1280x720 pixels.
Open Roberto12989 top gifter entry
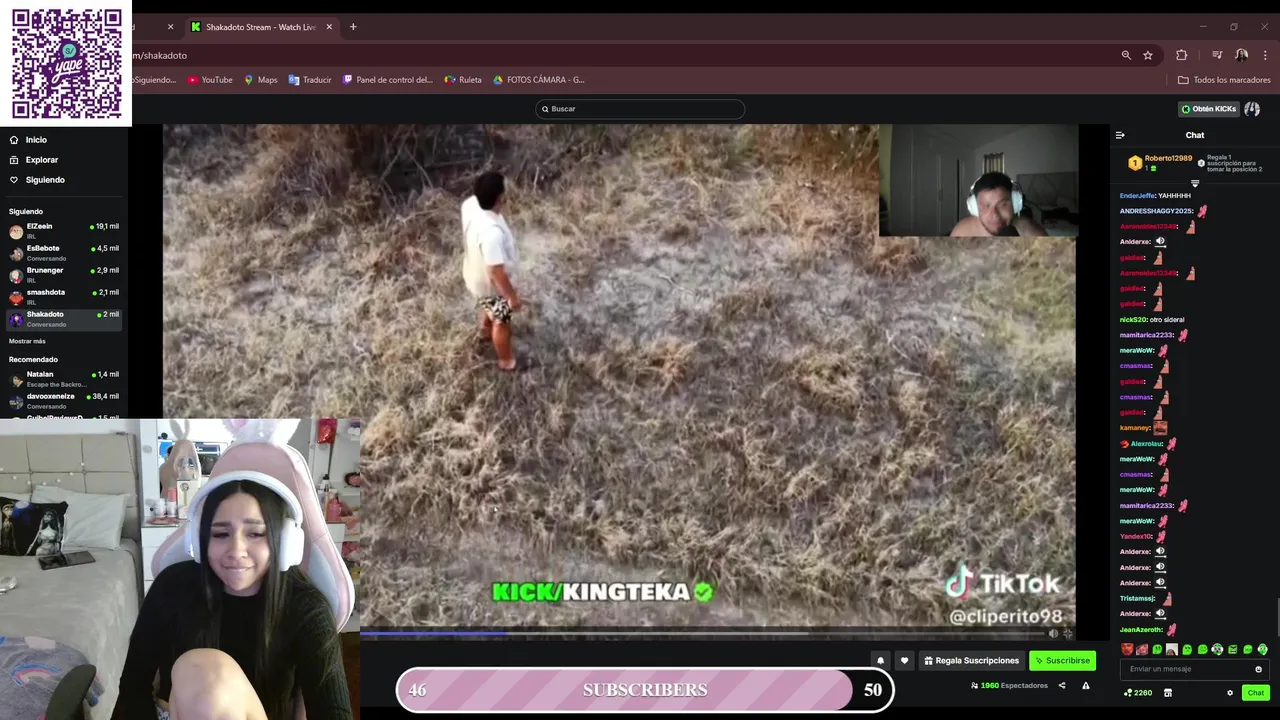pyautogui.click(x=1160, y=162)
